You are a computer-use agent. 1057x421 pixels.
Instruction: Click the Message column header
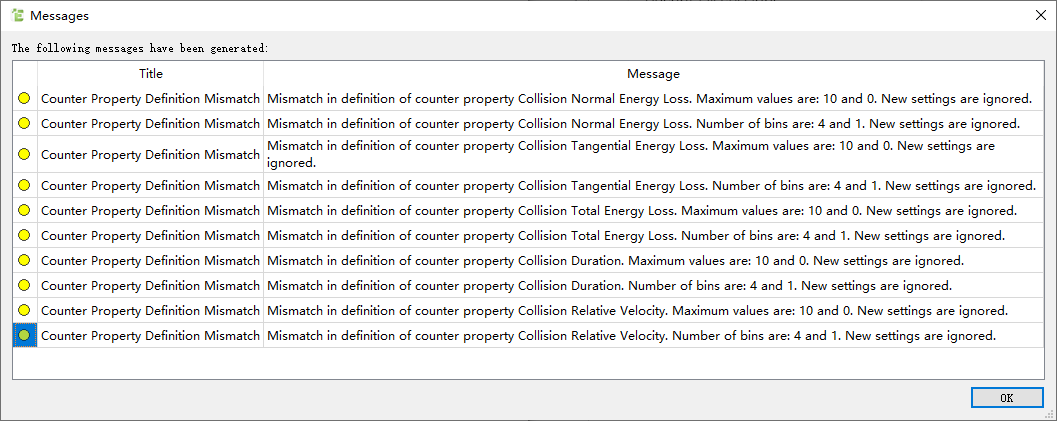[x=653, y=73]
